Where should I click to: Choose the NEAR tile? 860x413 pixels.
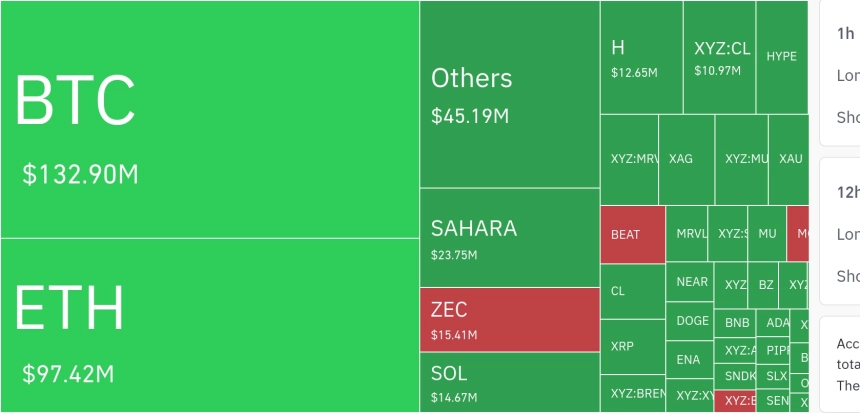[x=690, y=282]
